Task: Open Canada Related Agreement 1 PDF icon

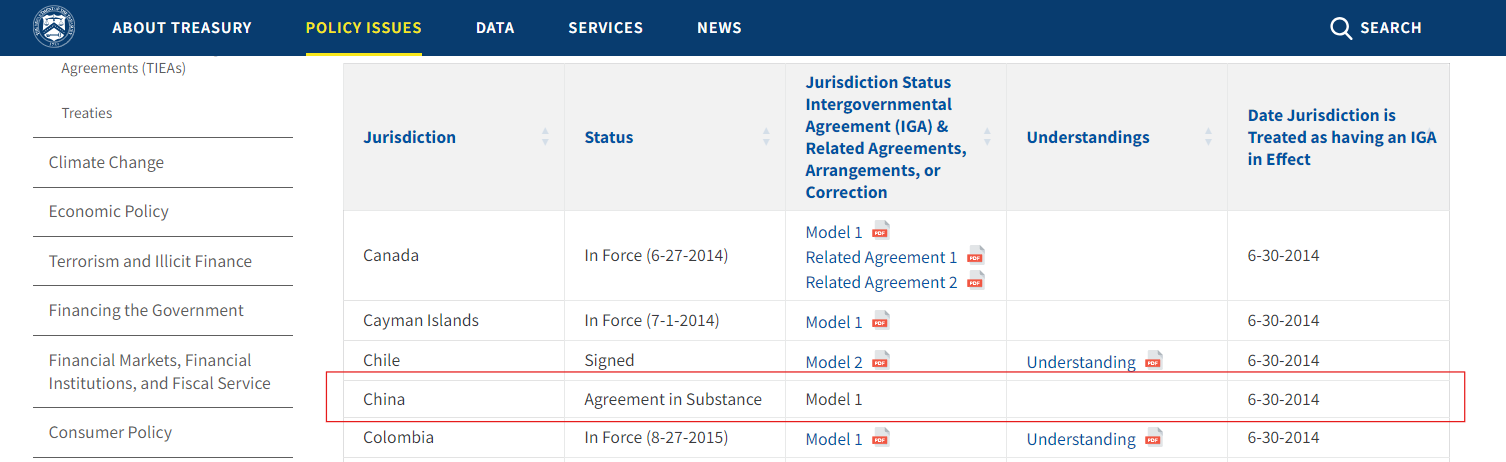Action: pos(976,255)
